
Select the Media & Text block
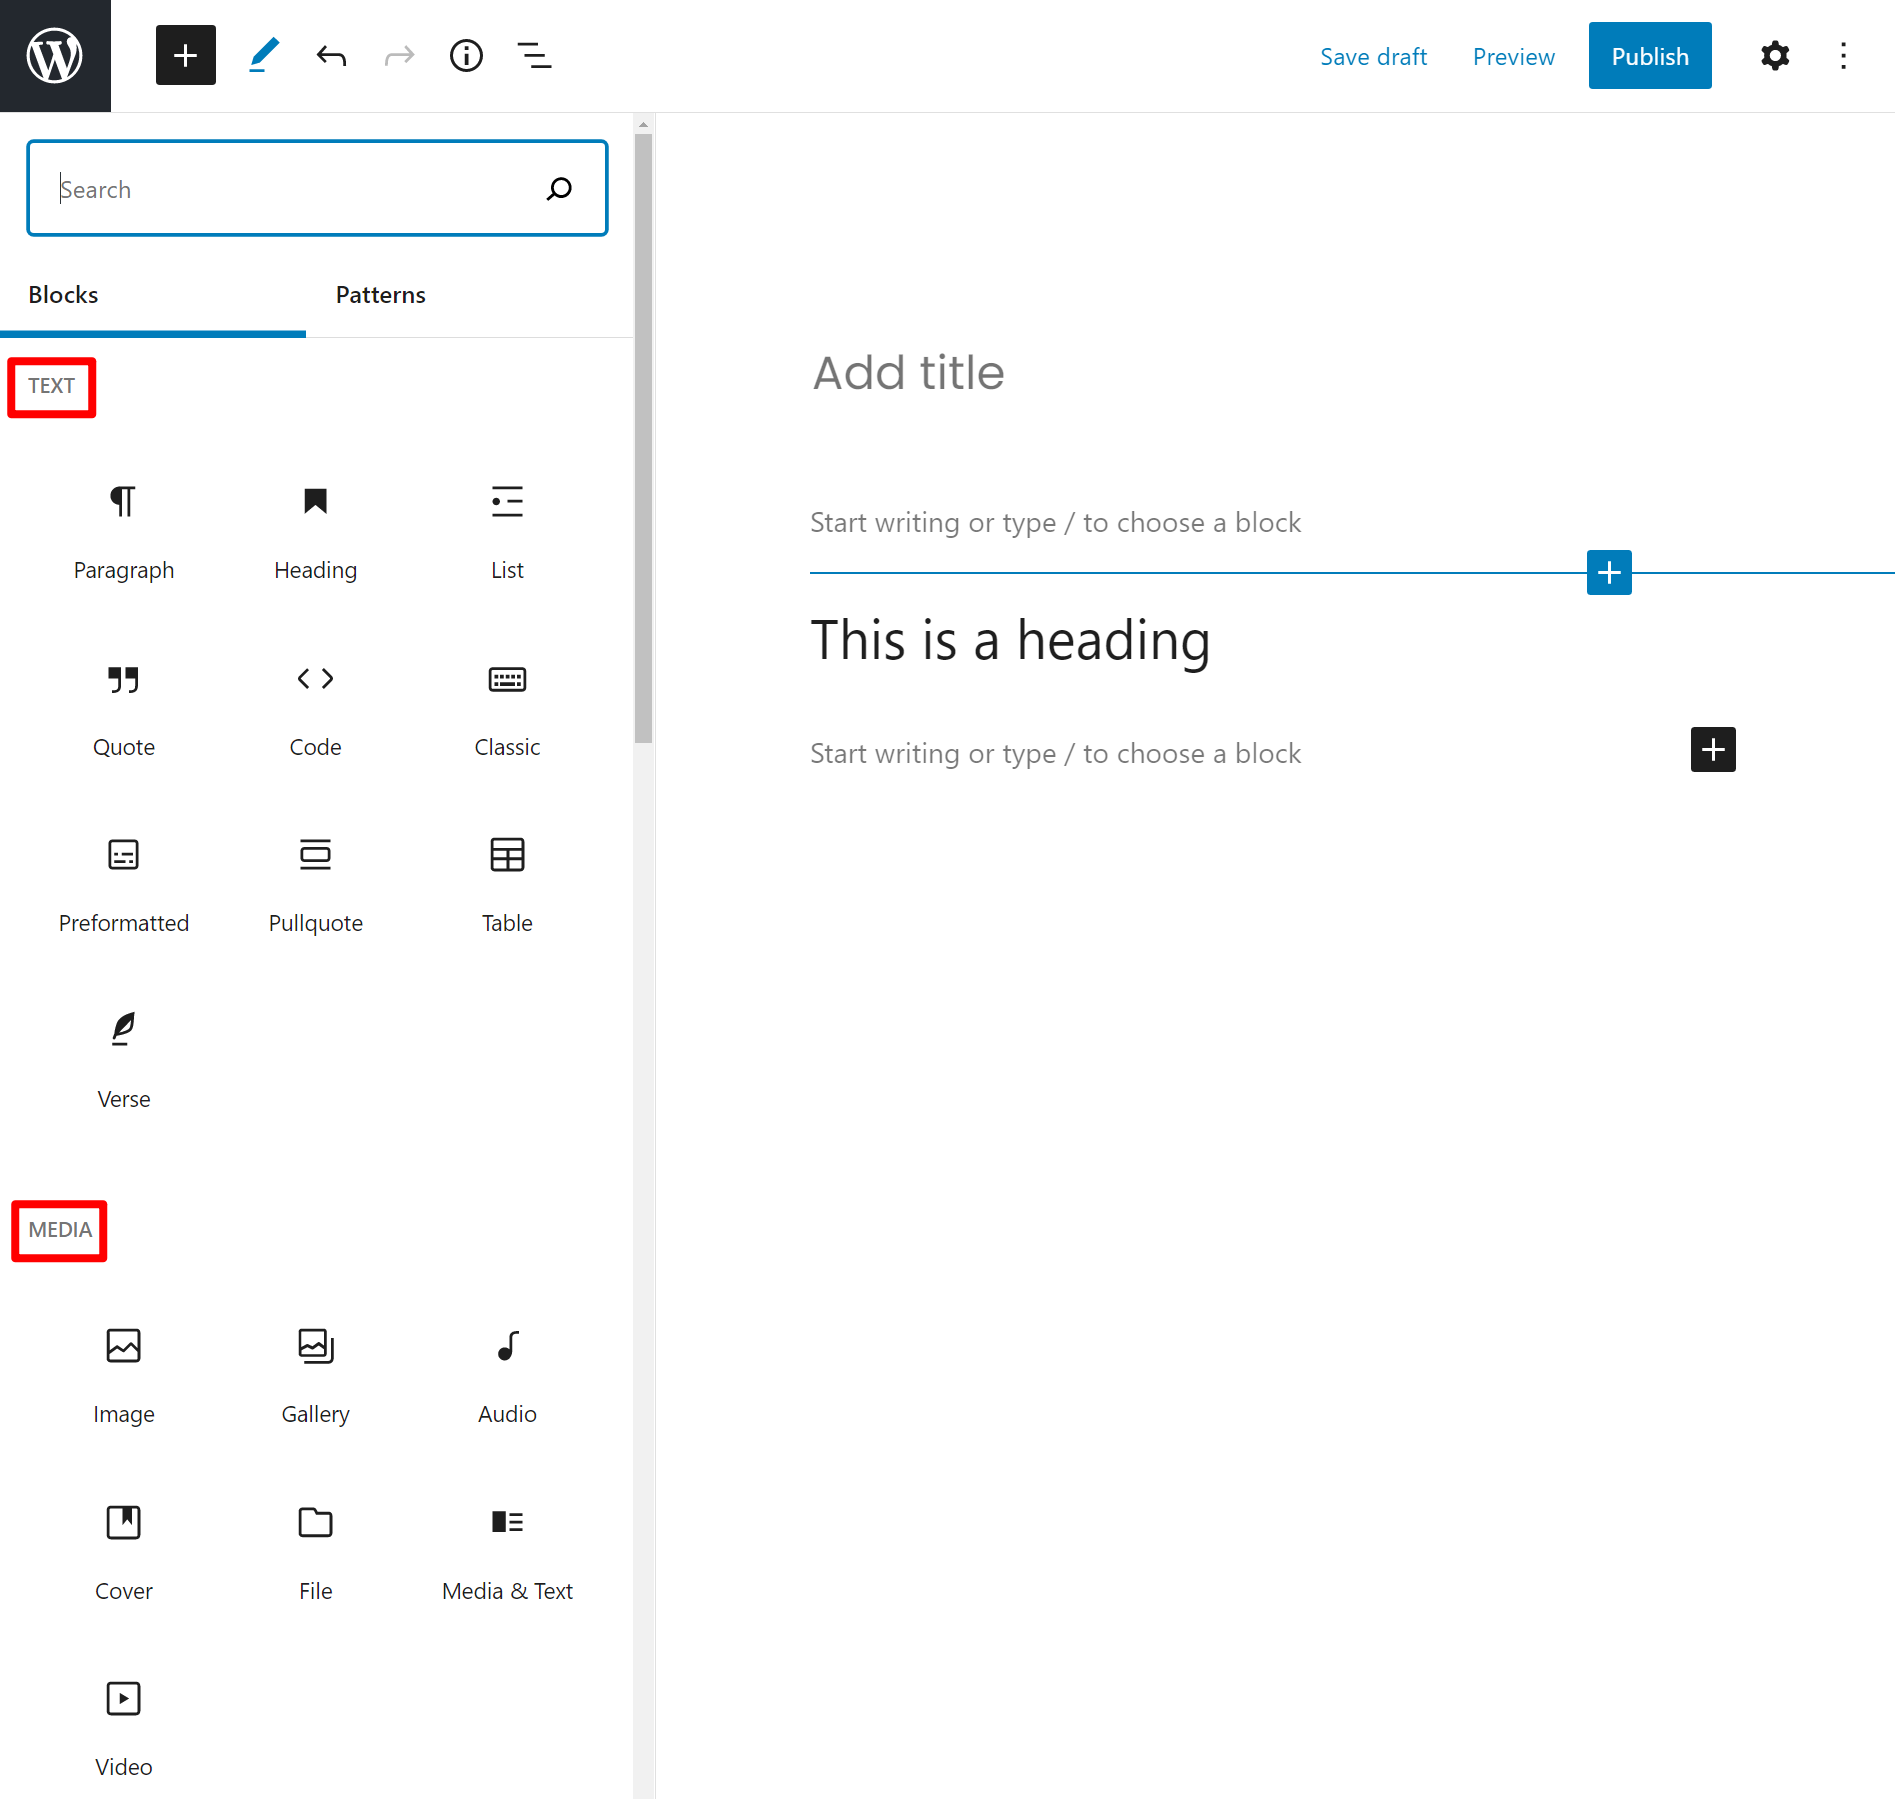[507, 1550]
